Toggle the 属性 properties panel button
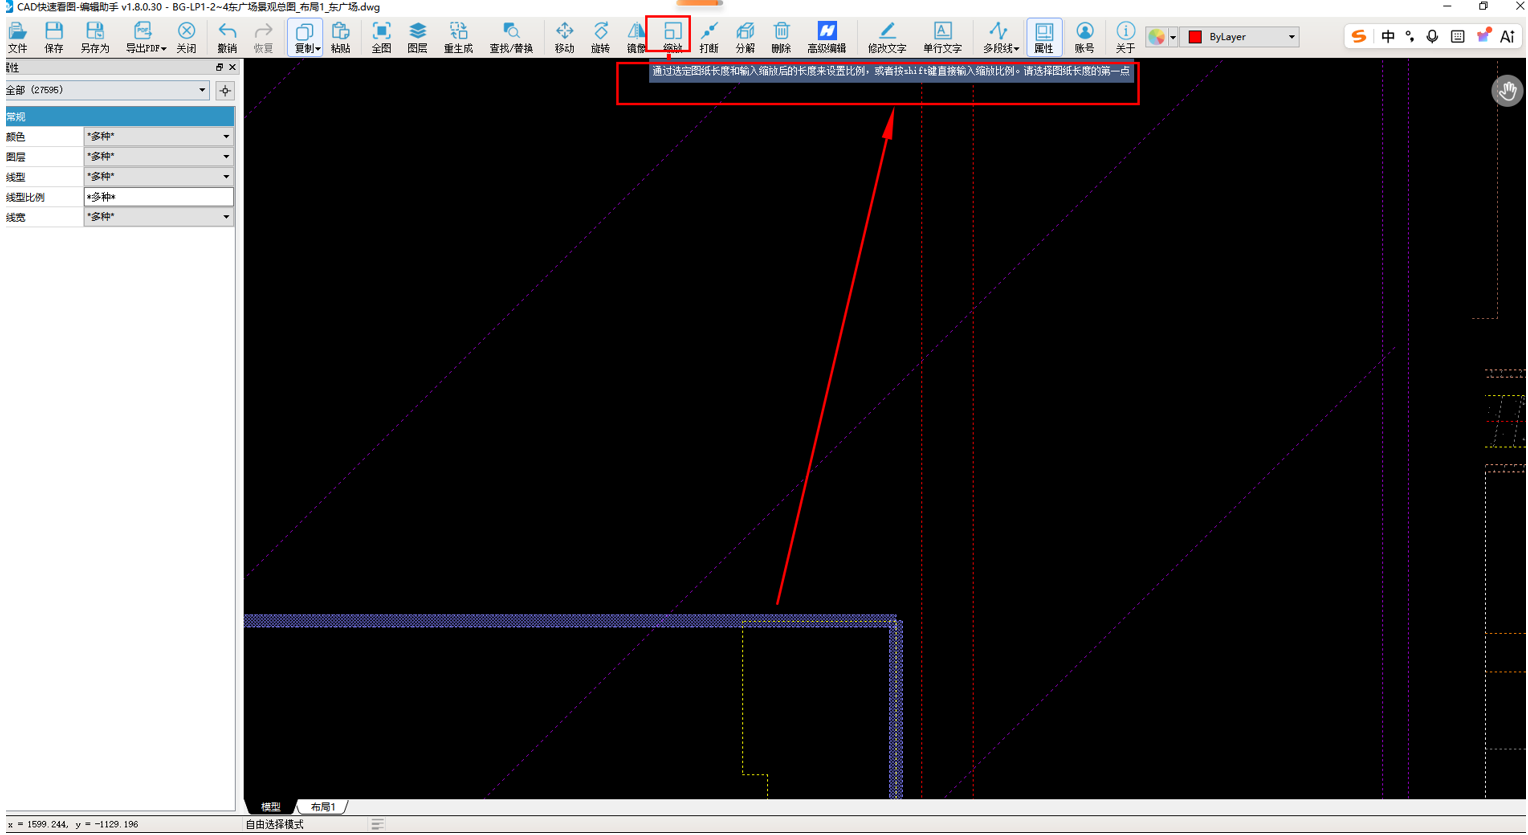Screen dimensions: 1528x835 [1043, 37]
